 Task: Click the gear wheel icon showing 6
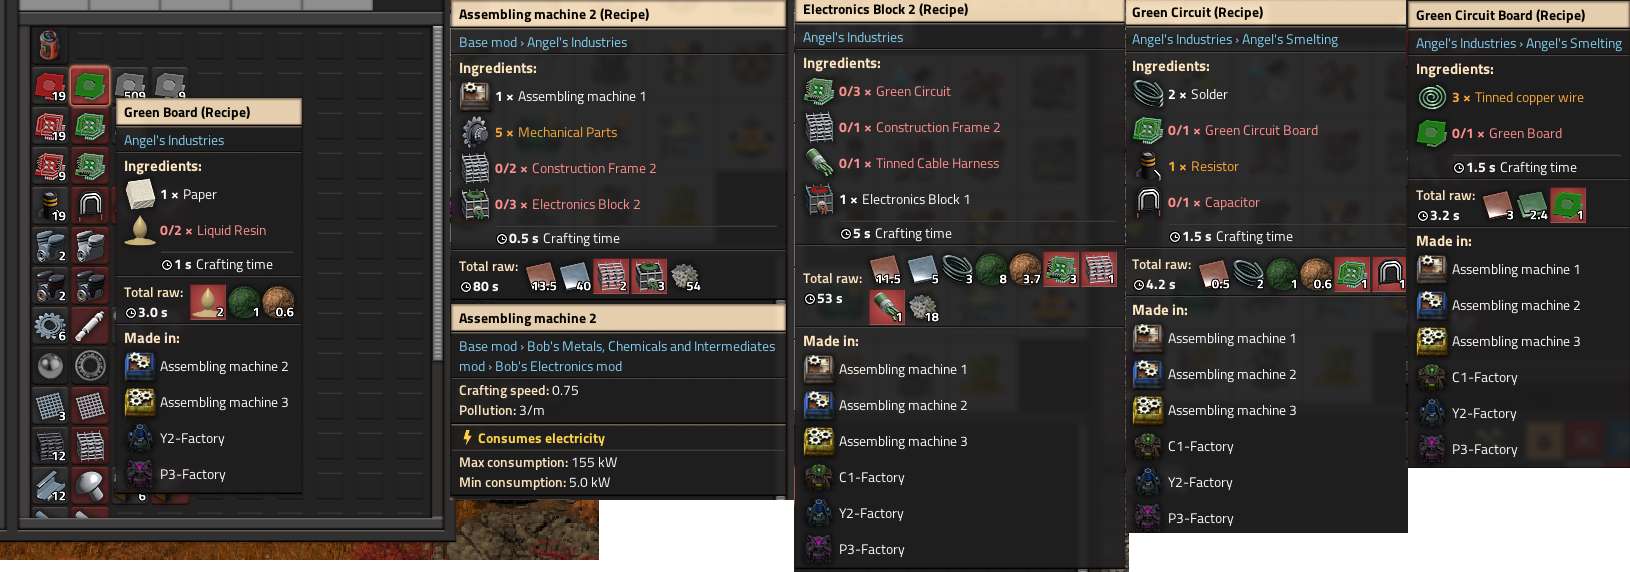point(50,326)
